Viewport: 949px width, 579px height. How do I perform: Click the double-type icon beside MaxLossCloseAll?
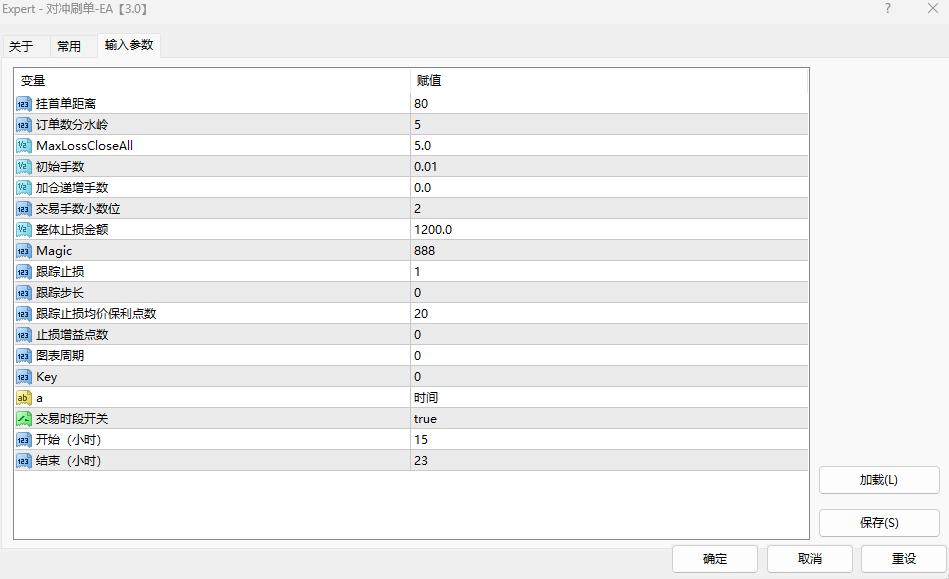(x=24, y=146)
